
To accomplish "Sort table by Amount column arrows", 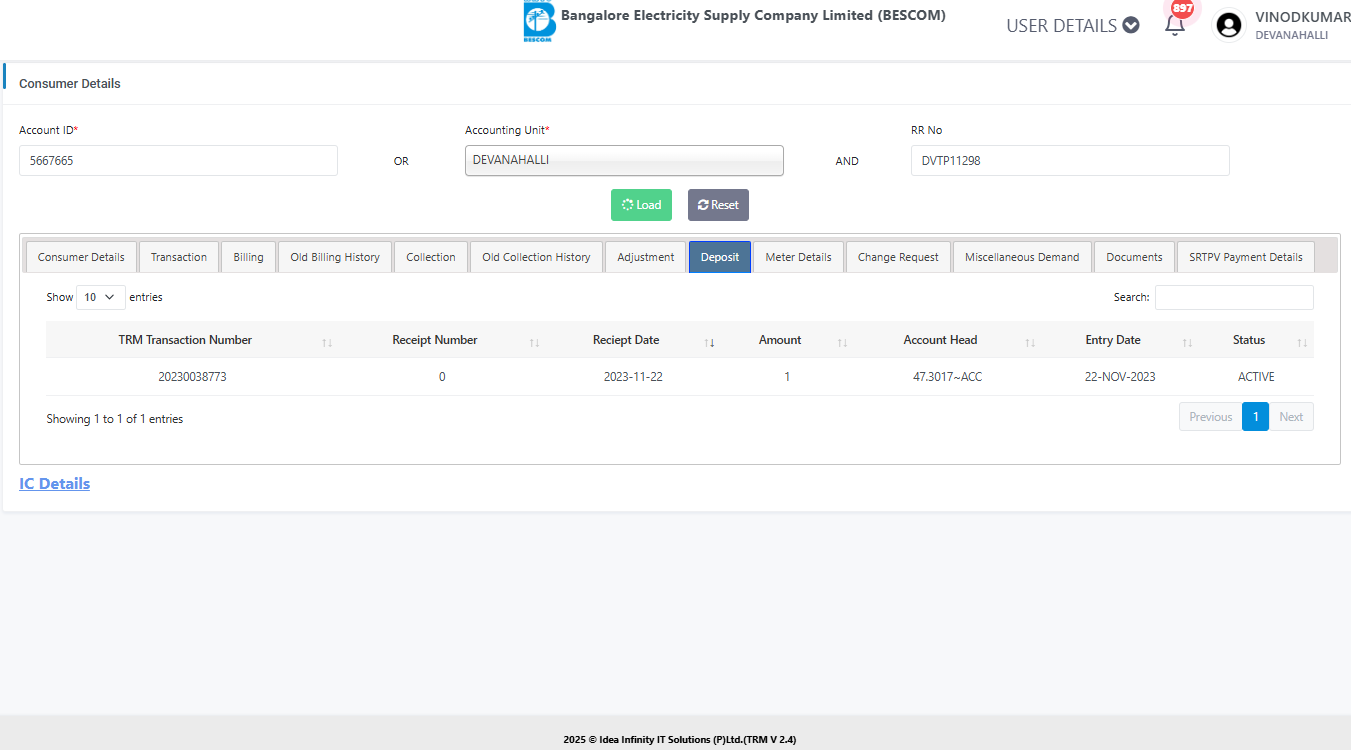I will (842, 342).
